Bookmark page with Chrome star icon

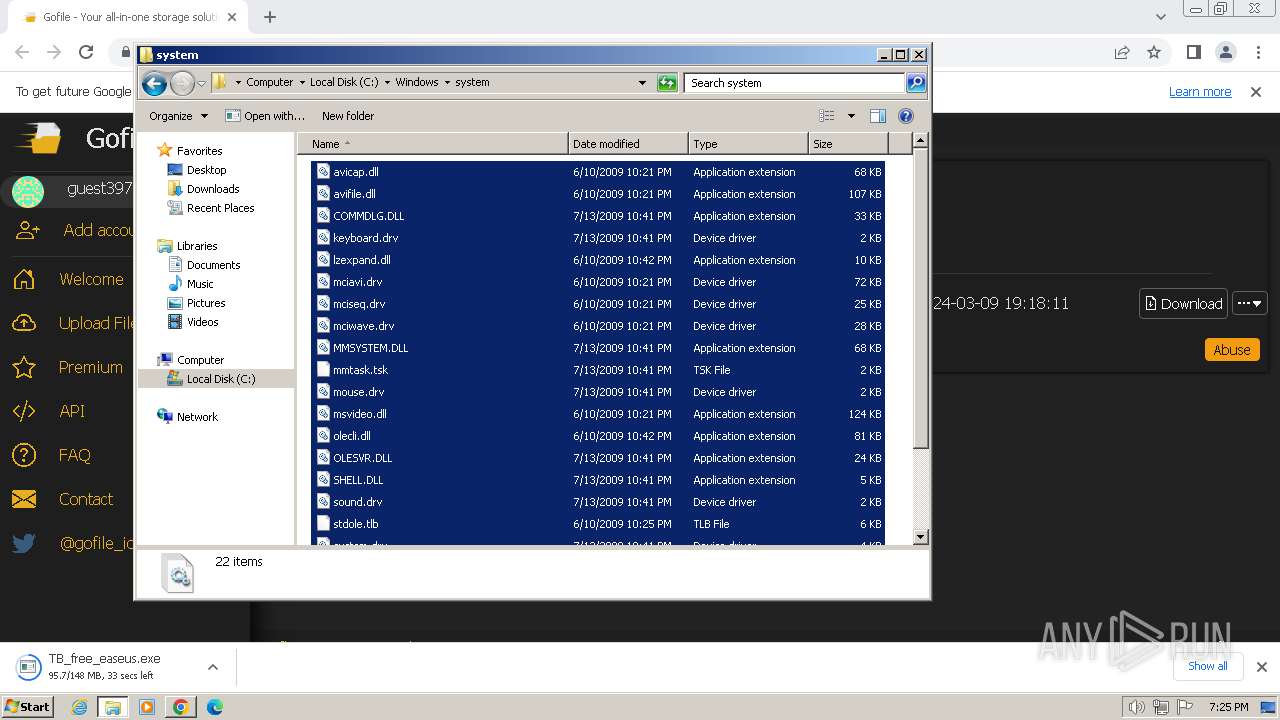(x=1154, y=52)
